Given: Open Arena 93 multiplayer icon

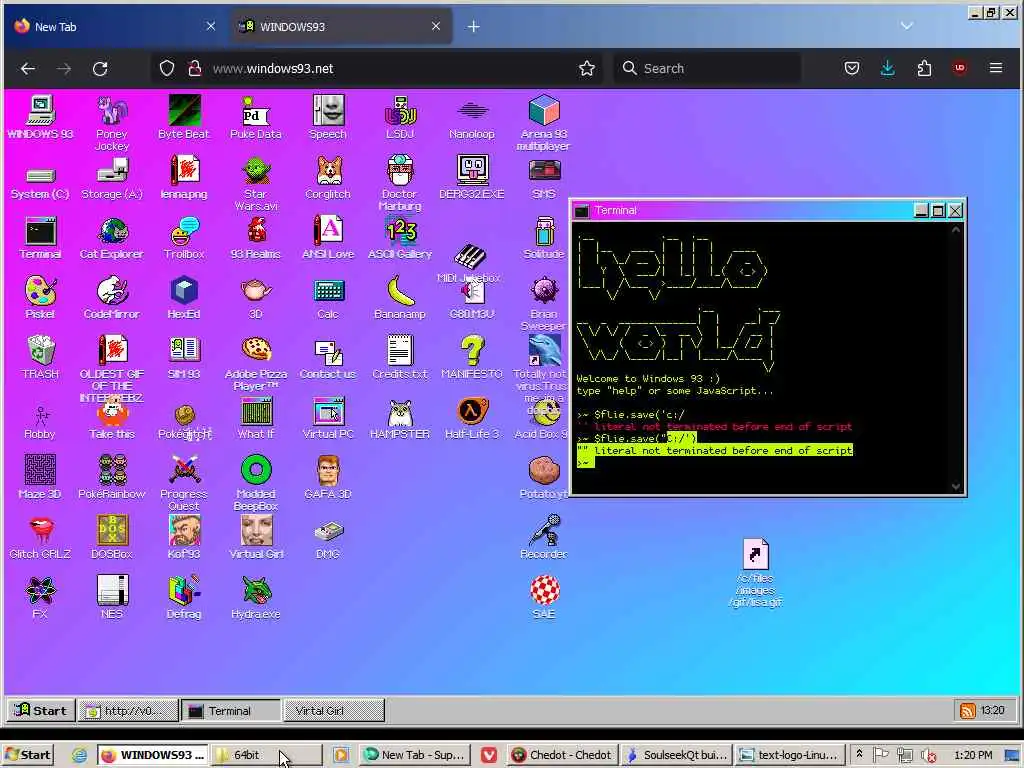Looking at the screenshot, I should 543,123.
